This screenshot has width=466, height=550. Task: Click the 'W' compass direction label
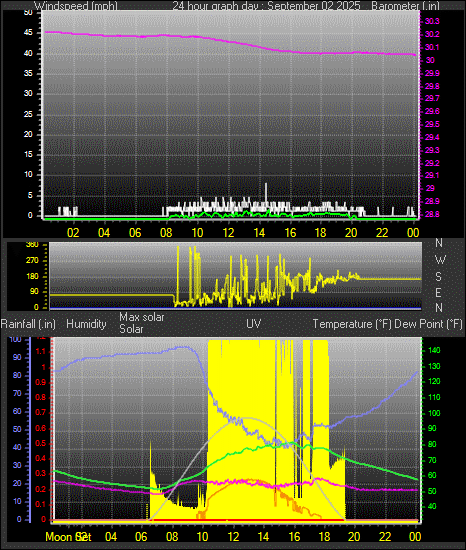440,260
